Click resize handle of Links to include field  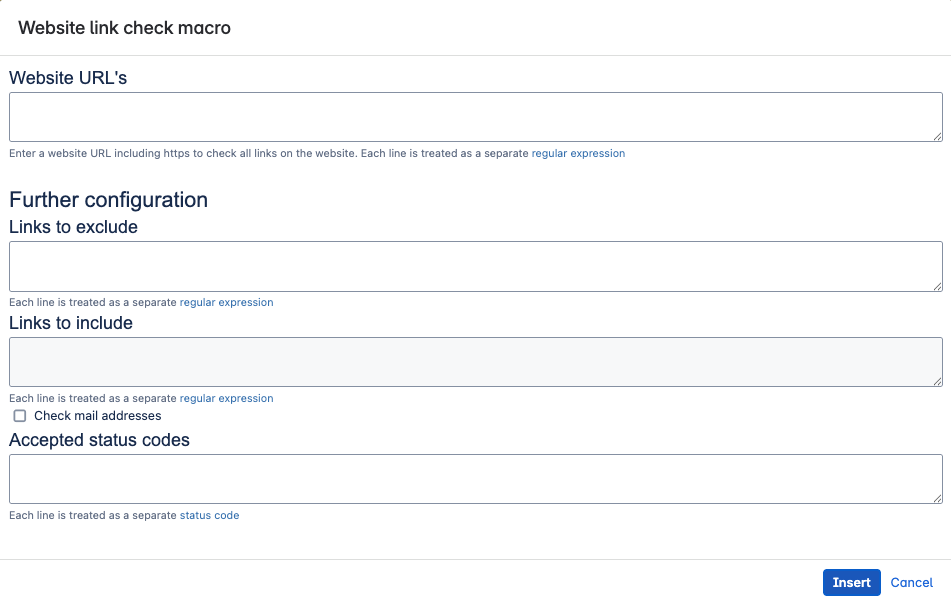point(937,381)
